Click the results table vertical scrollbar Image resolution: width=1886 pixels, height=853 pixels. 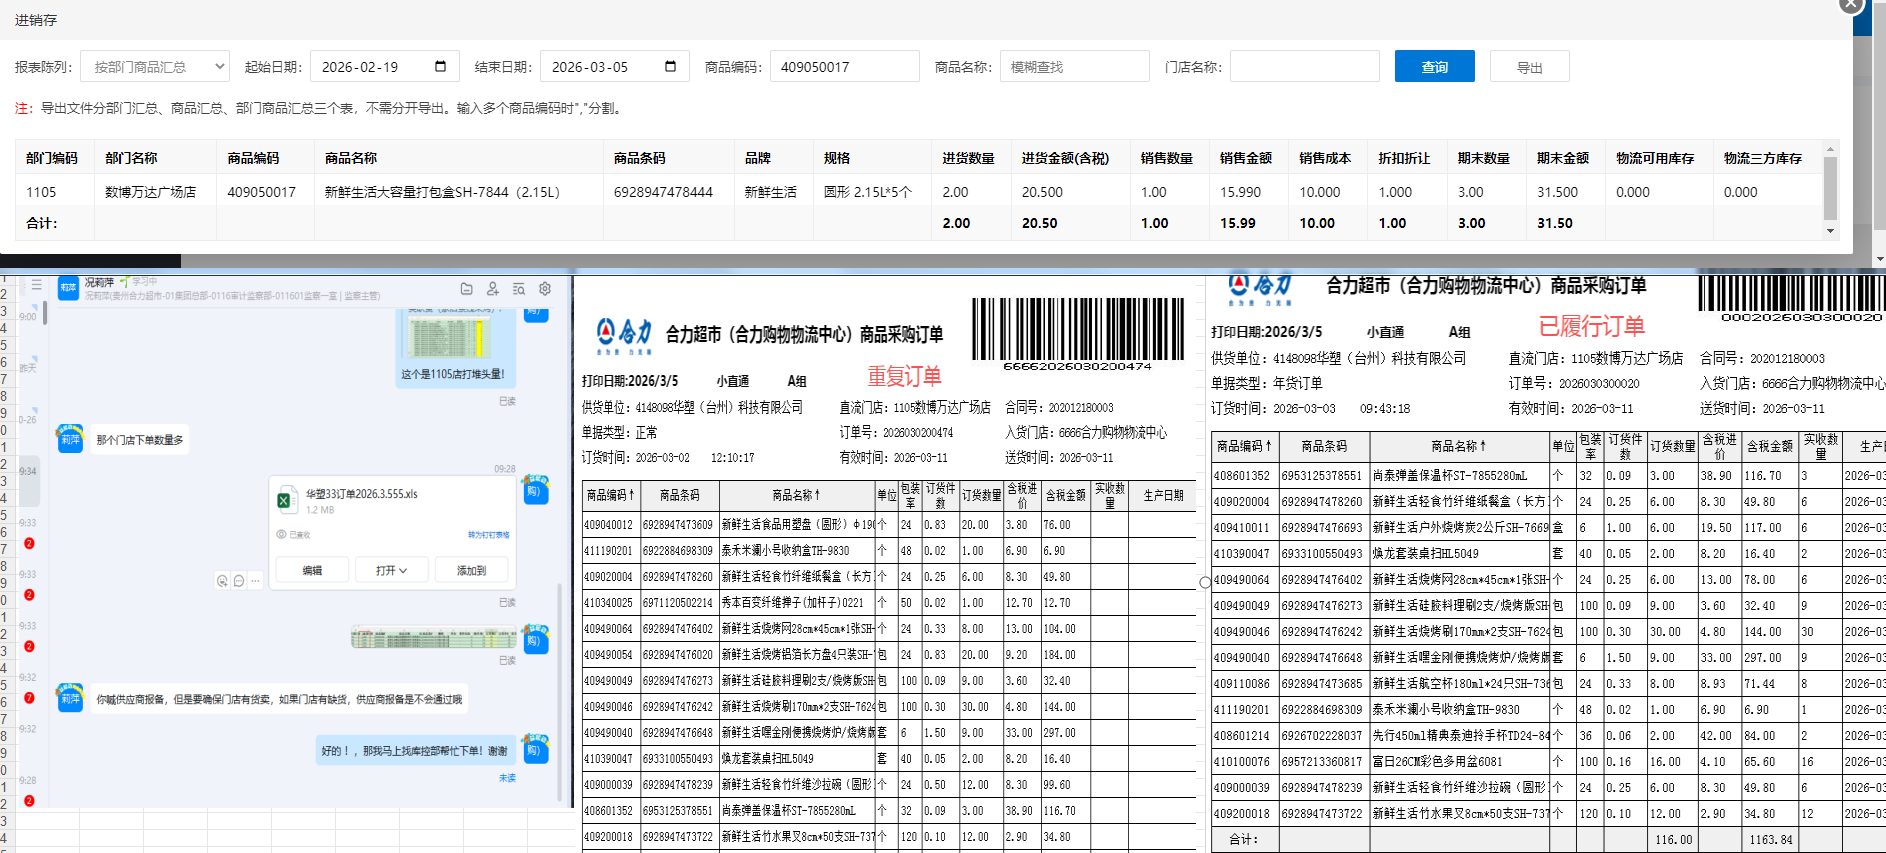(1830, 190)
